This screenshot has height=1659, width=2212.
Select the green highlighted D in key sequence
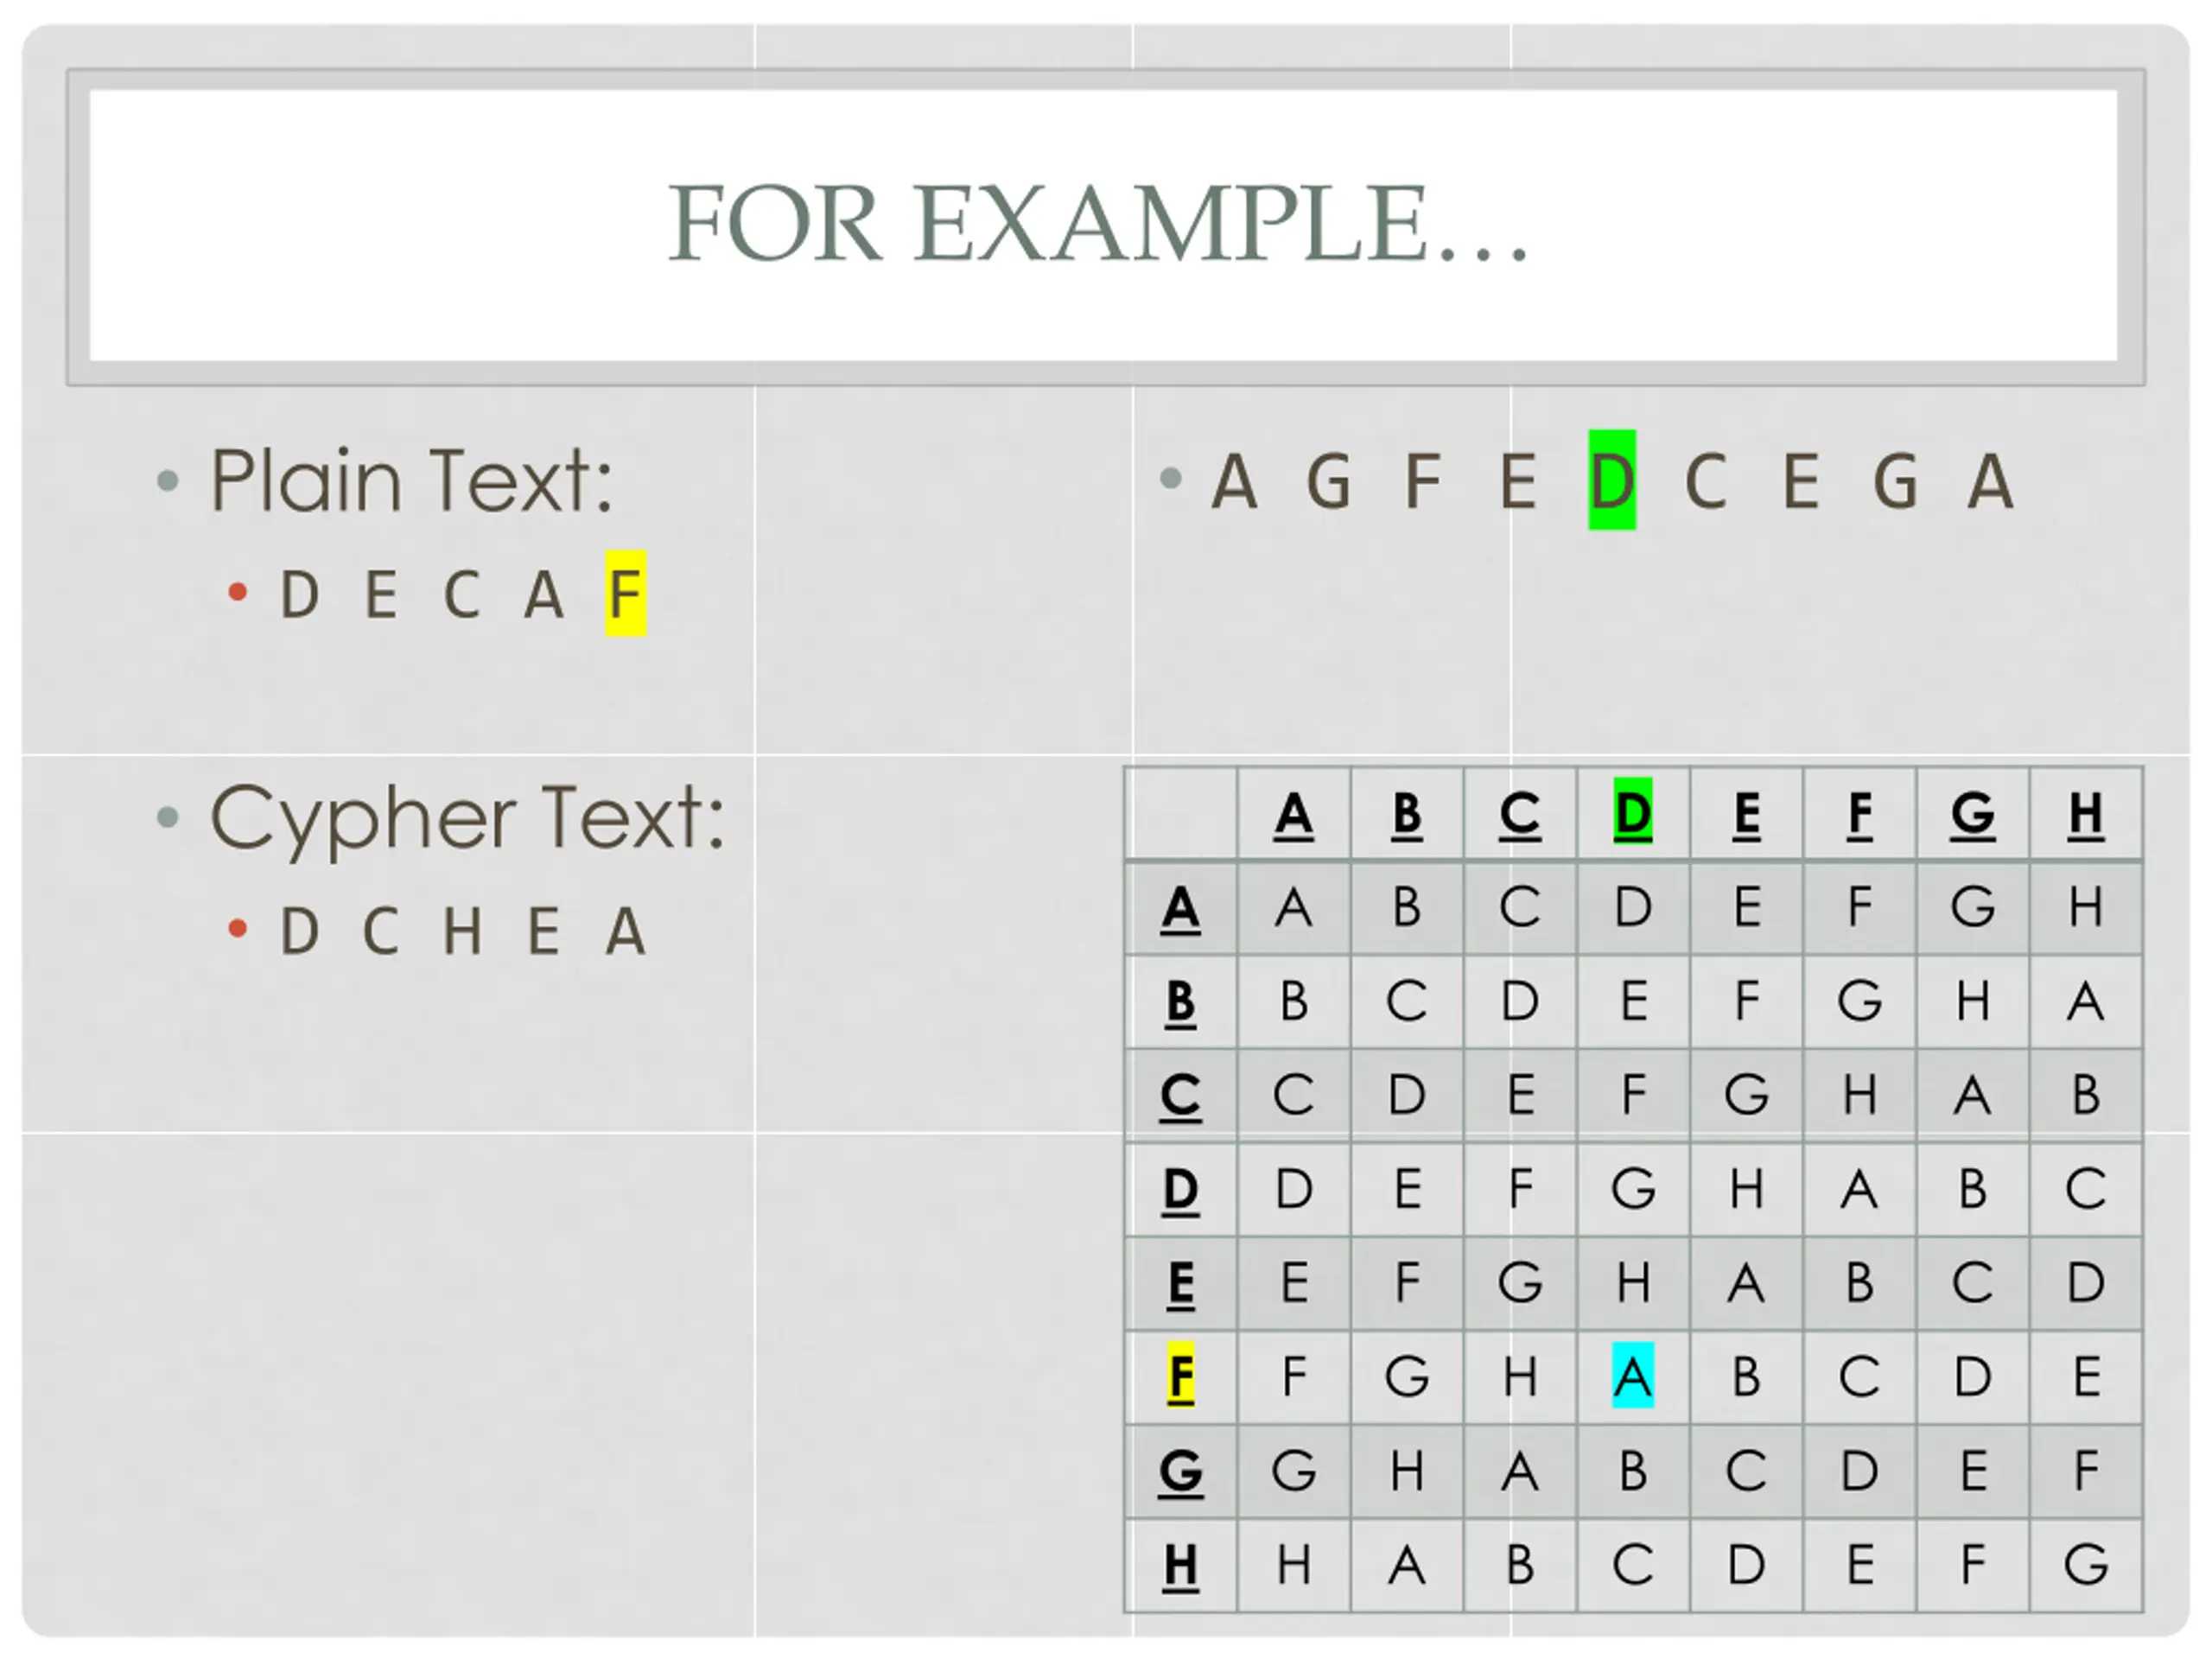[1611, 480]
